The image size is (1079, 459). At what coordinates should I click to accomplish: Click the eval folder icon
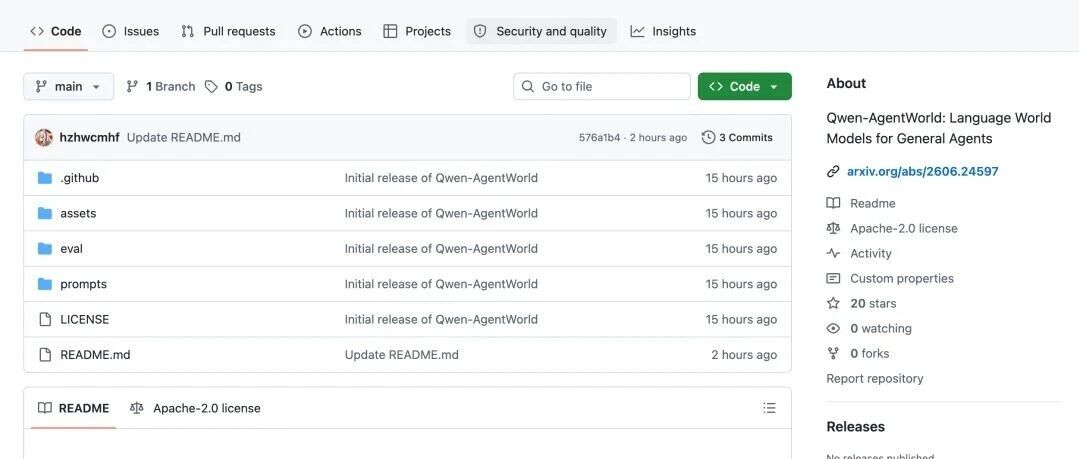(45, 248)
